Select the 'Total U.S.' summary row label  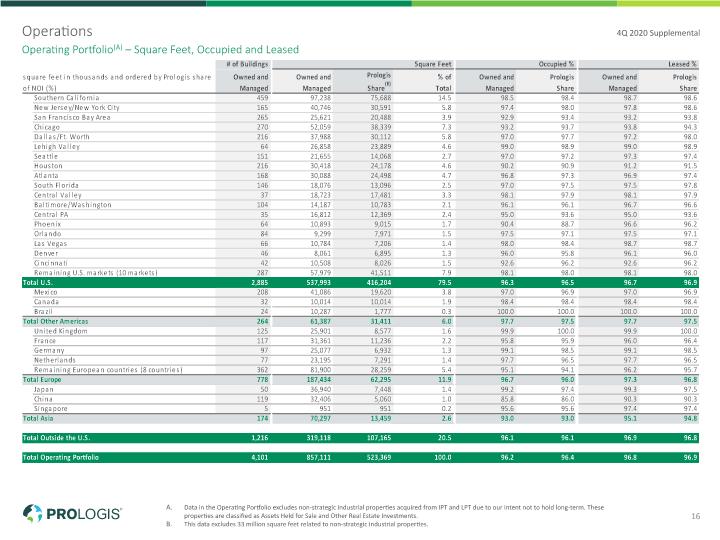click(38, 282)
